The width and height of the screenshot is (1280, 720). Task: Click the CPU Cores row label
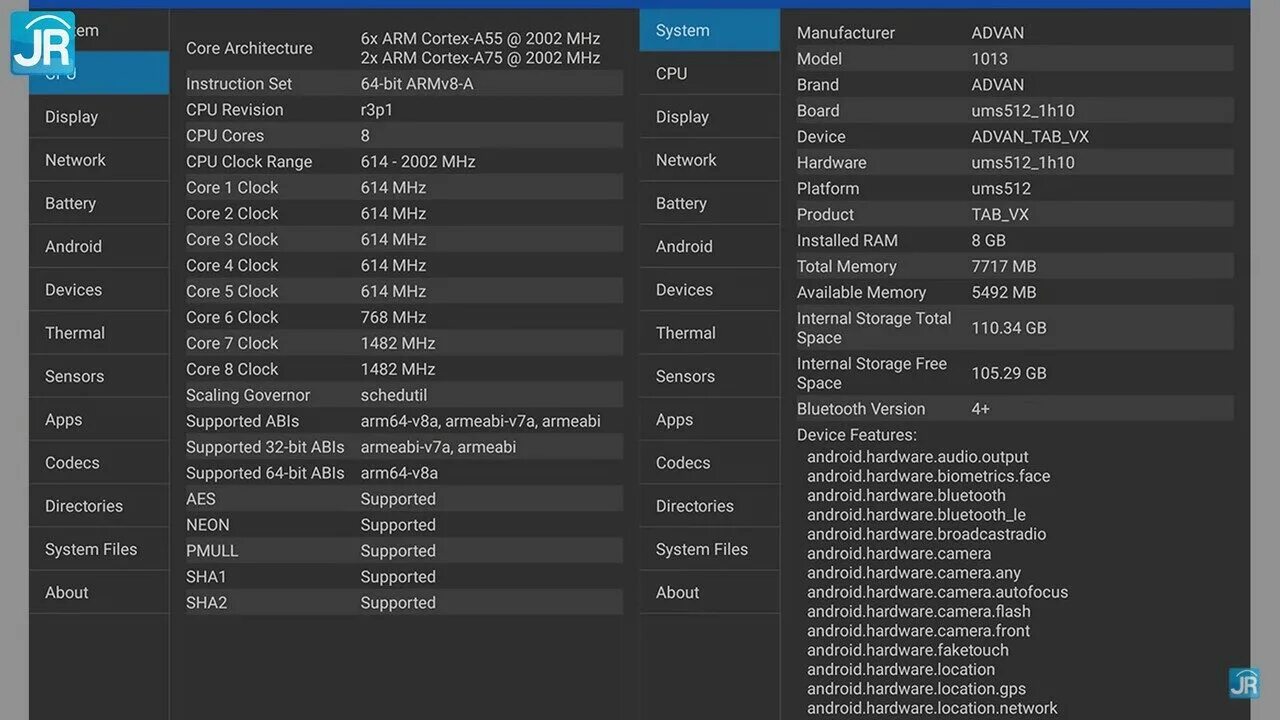pyautogui.click(x=225, y=136)
